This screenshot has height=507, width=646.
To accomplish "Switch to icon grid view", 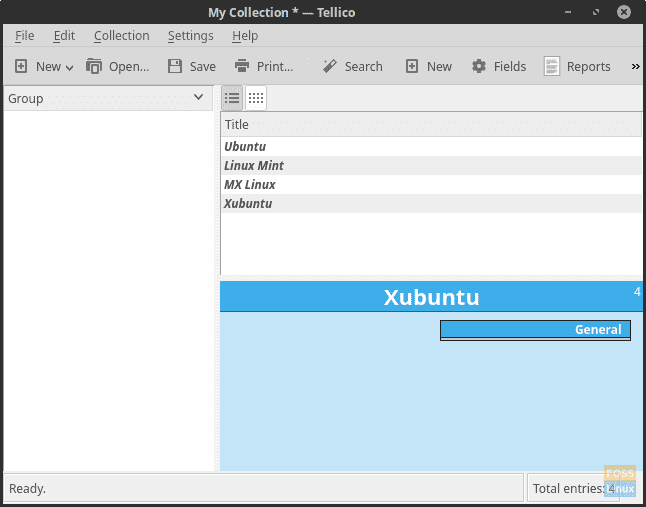I will coord(256,98).
